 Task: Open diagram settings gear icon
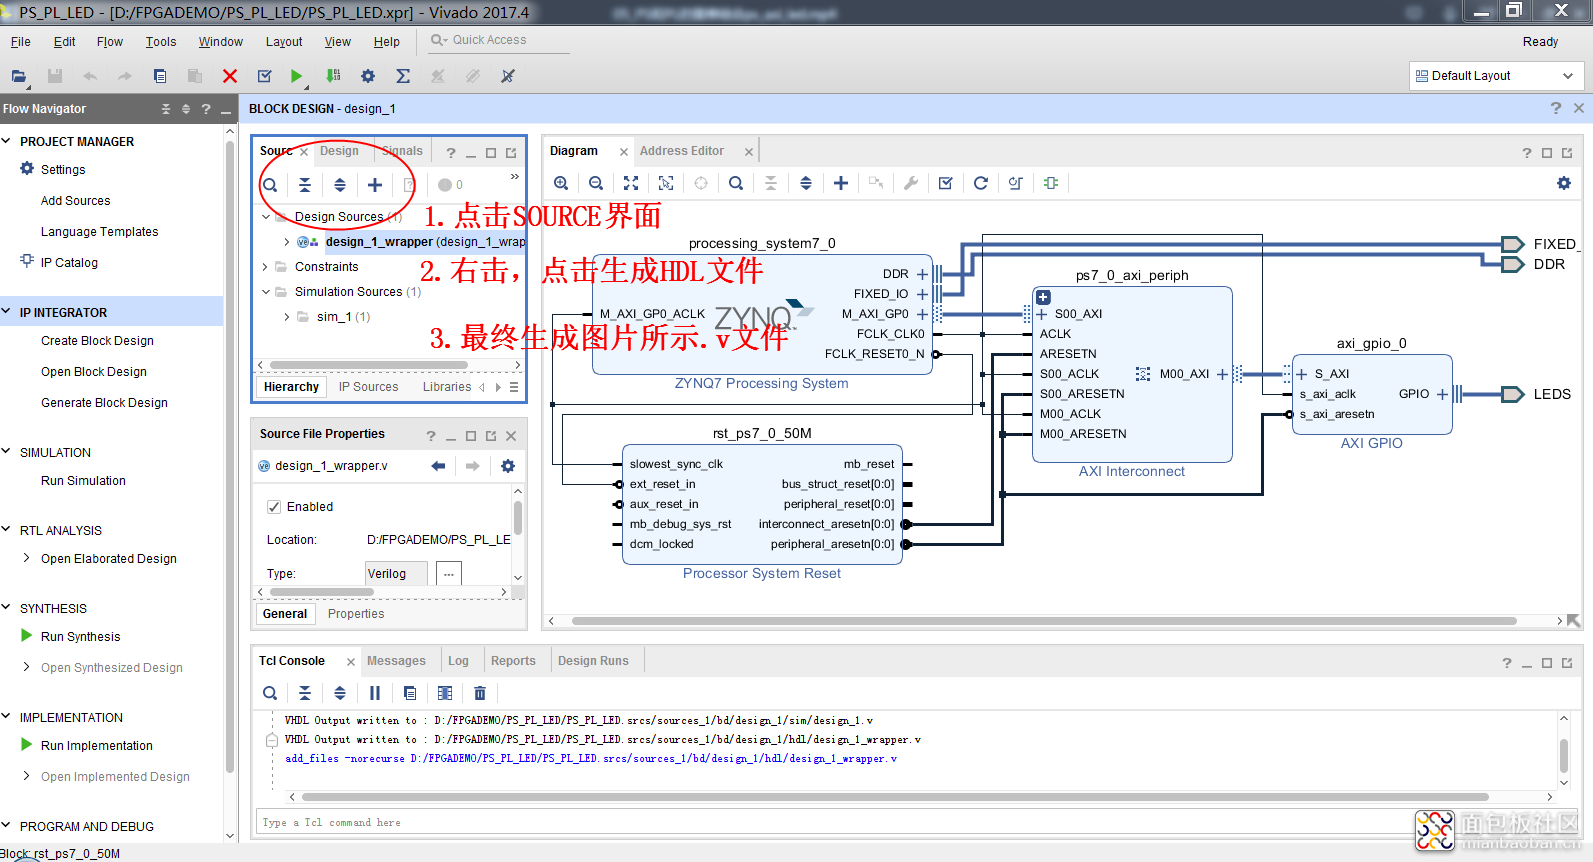[x=1564, y=183]
